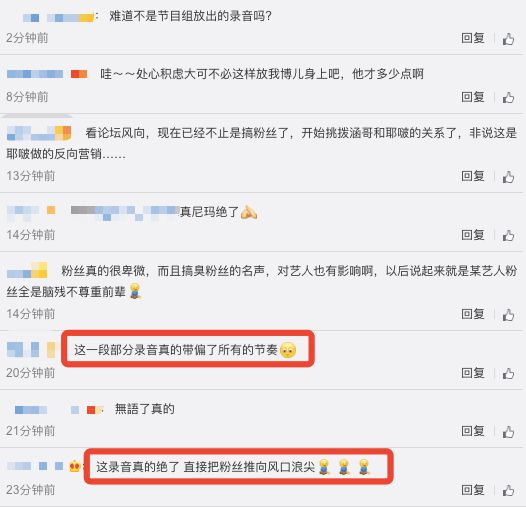
Task: Reply to the comment from 20分钟前
Action: [473, 373]
